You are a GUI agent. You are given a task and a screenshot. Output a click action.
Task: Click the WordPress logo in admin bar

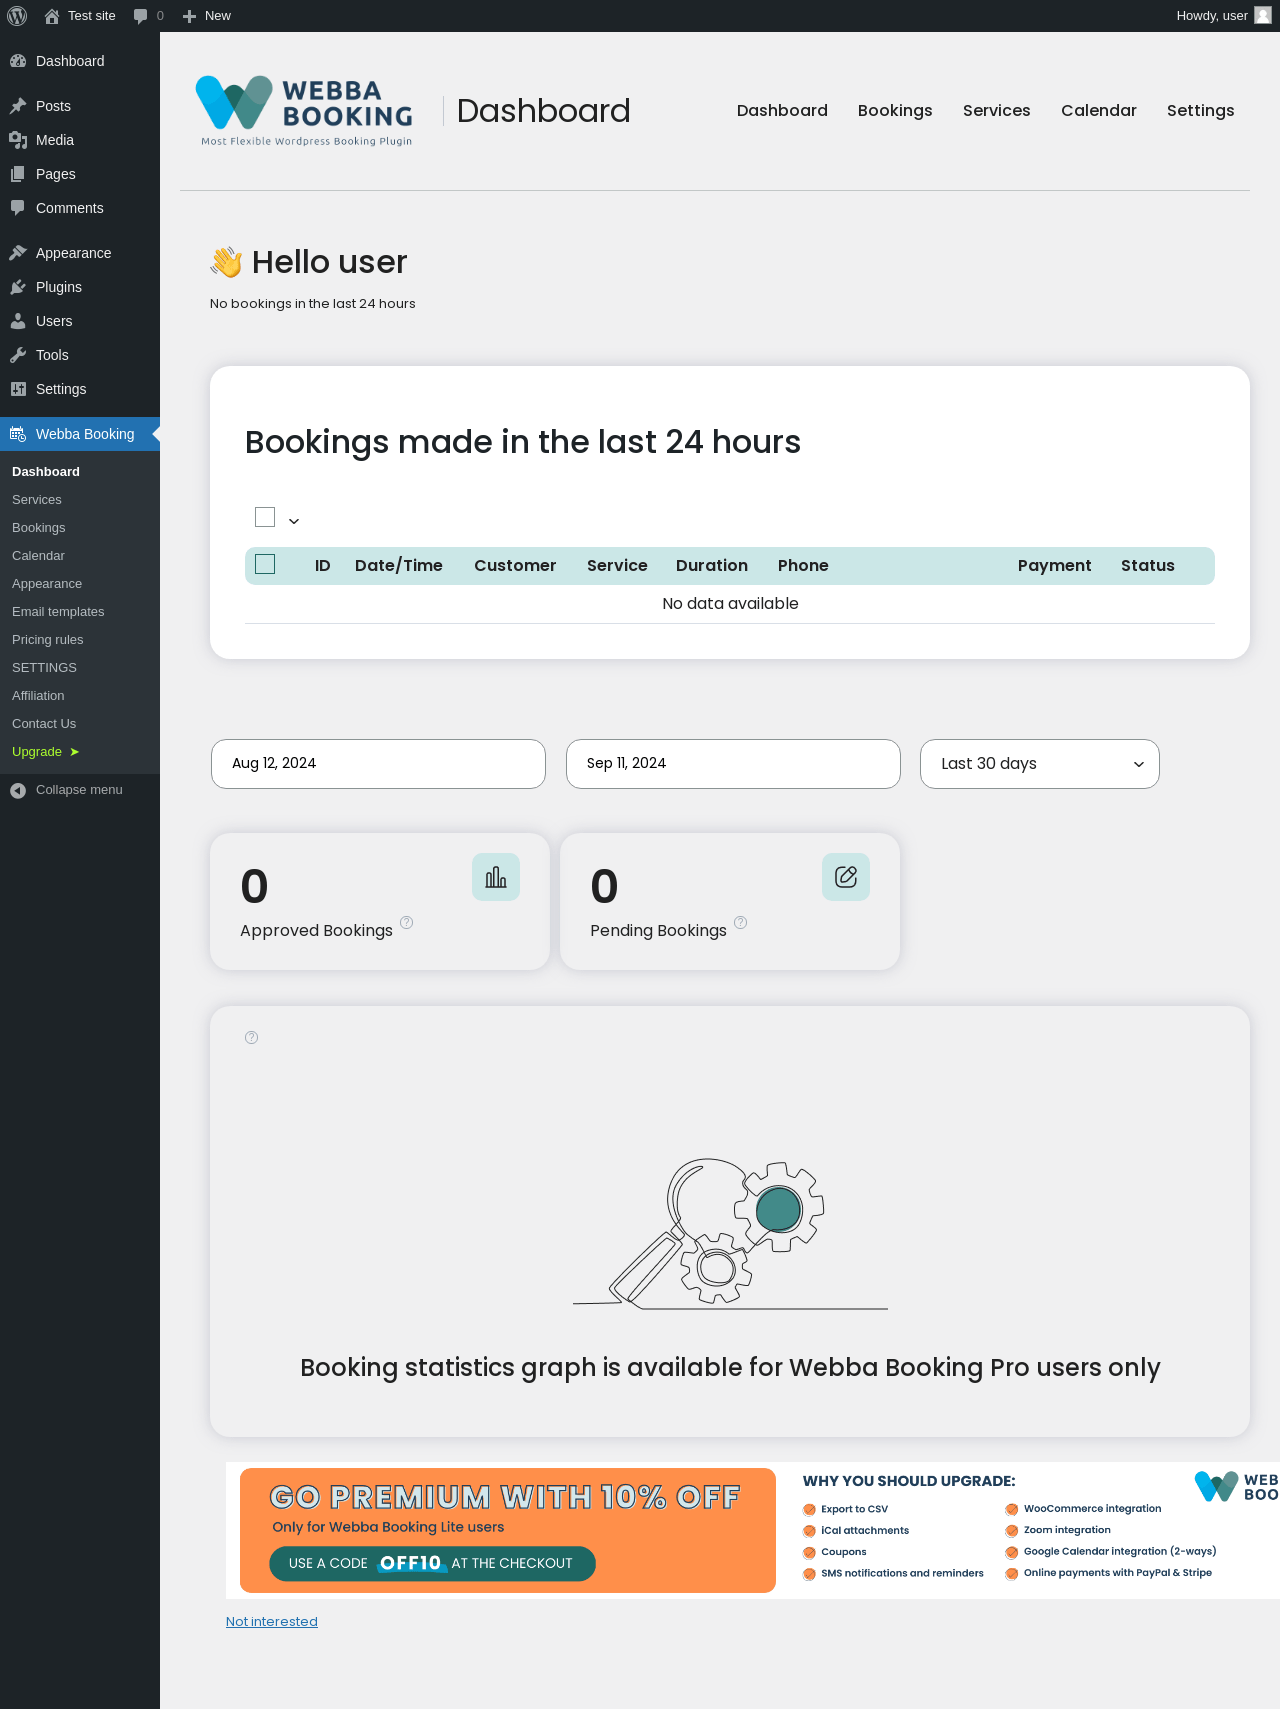17,16
